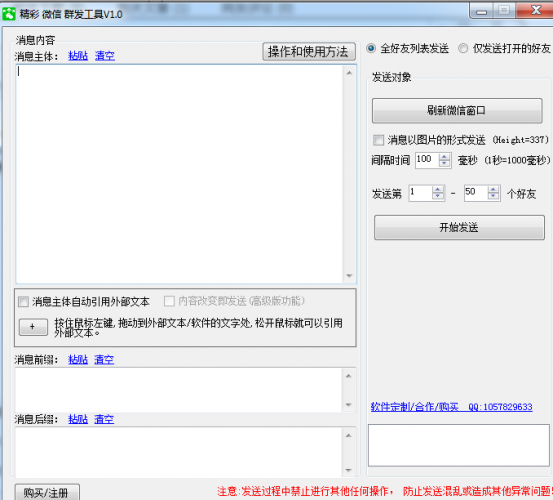Select 全好友列表发送 radio option

[x=371, y=48]
